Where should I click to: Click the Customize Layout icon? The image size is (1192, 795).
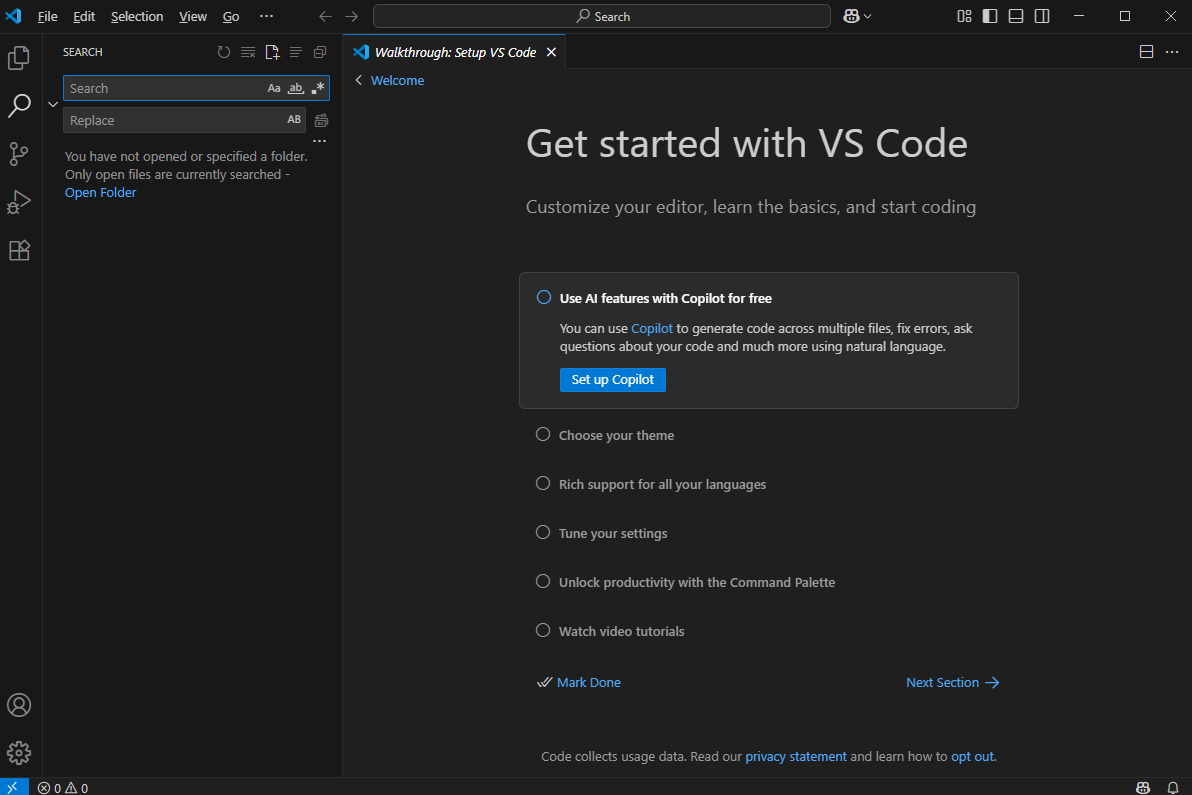964,16
